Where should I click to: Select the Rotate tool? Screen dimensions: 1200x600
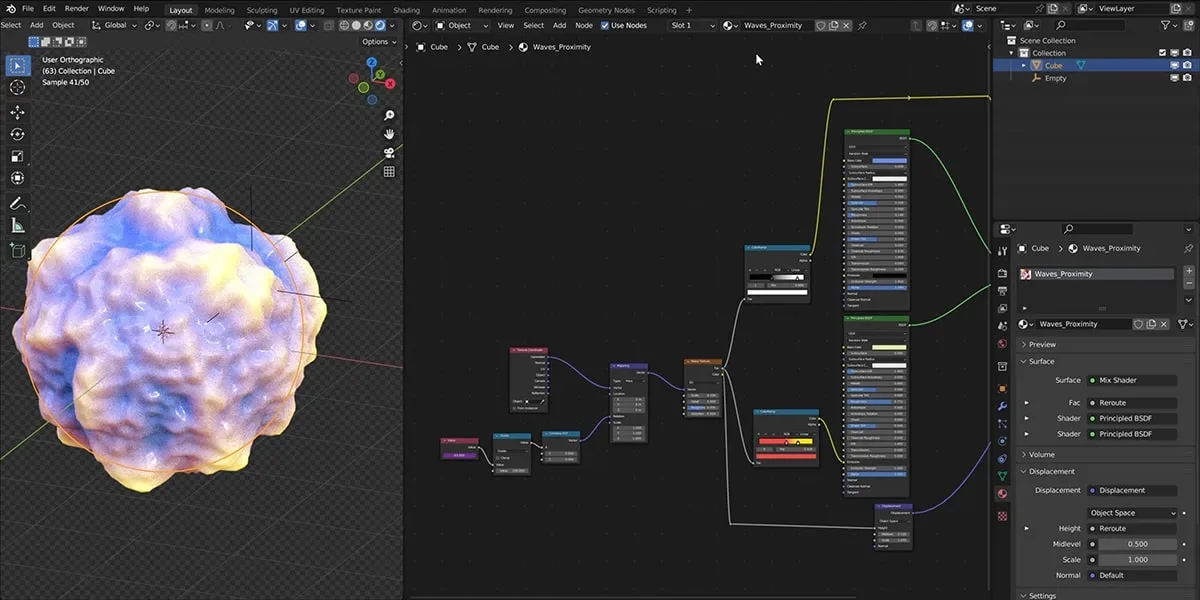(x=17, y=134)
